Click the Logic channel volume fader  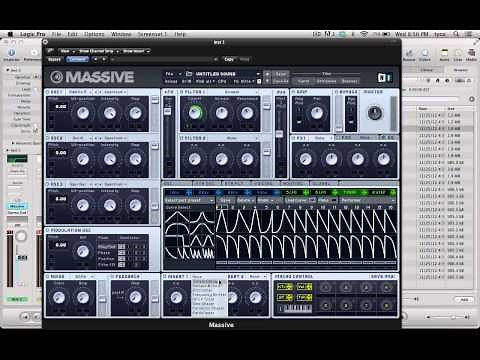(21, 258)
